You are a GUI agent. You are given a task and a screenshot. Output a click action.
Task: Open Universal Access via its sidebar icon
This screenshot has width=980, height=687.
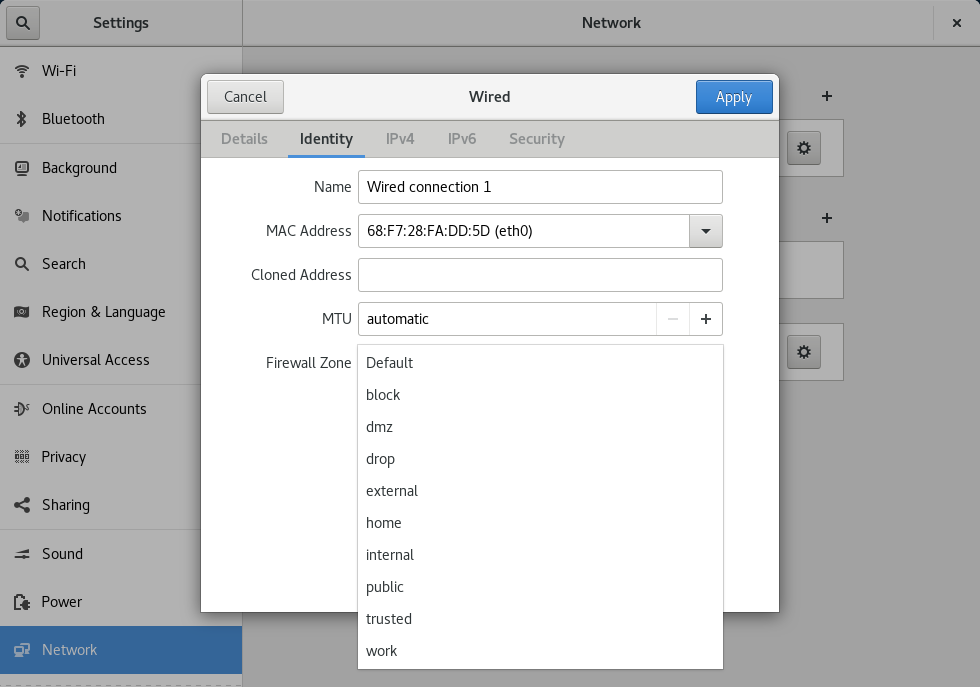coord(22,360)
